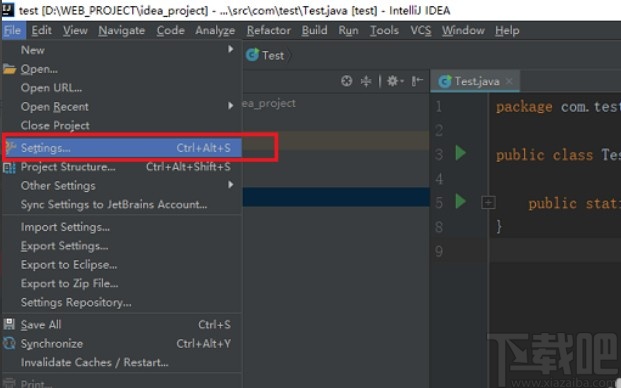This screenshot has height=388, width=621.
Task: Click the Test class breadcrumb icon
Action: [252, 55]
